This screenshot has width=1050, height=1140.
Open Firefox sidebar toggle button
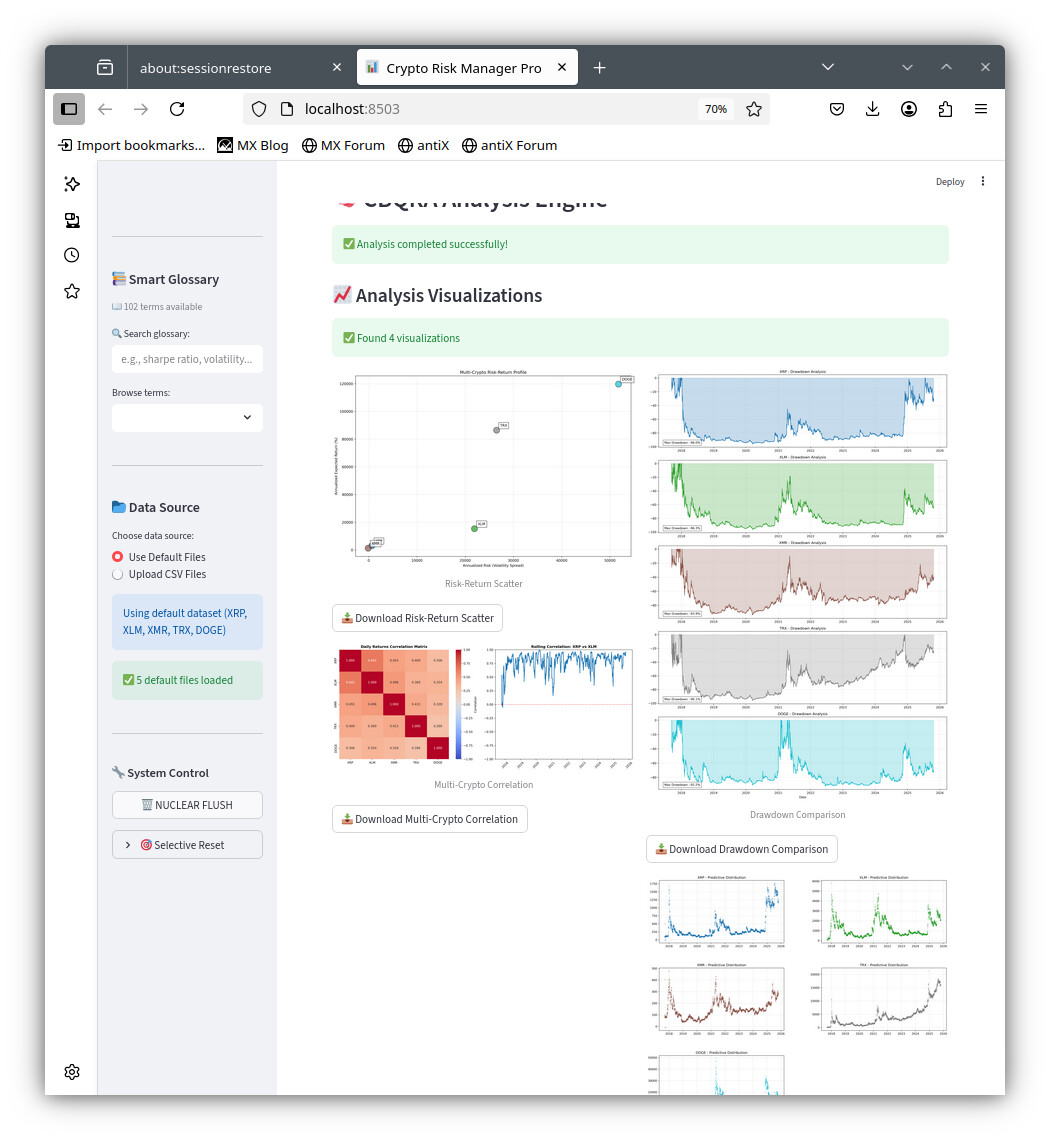[x=69, y=109]
